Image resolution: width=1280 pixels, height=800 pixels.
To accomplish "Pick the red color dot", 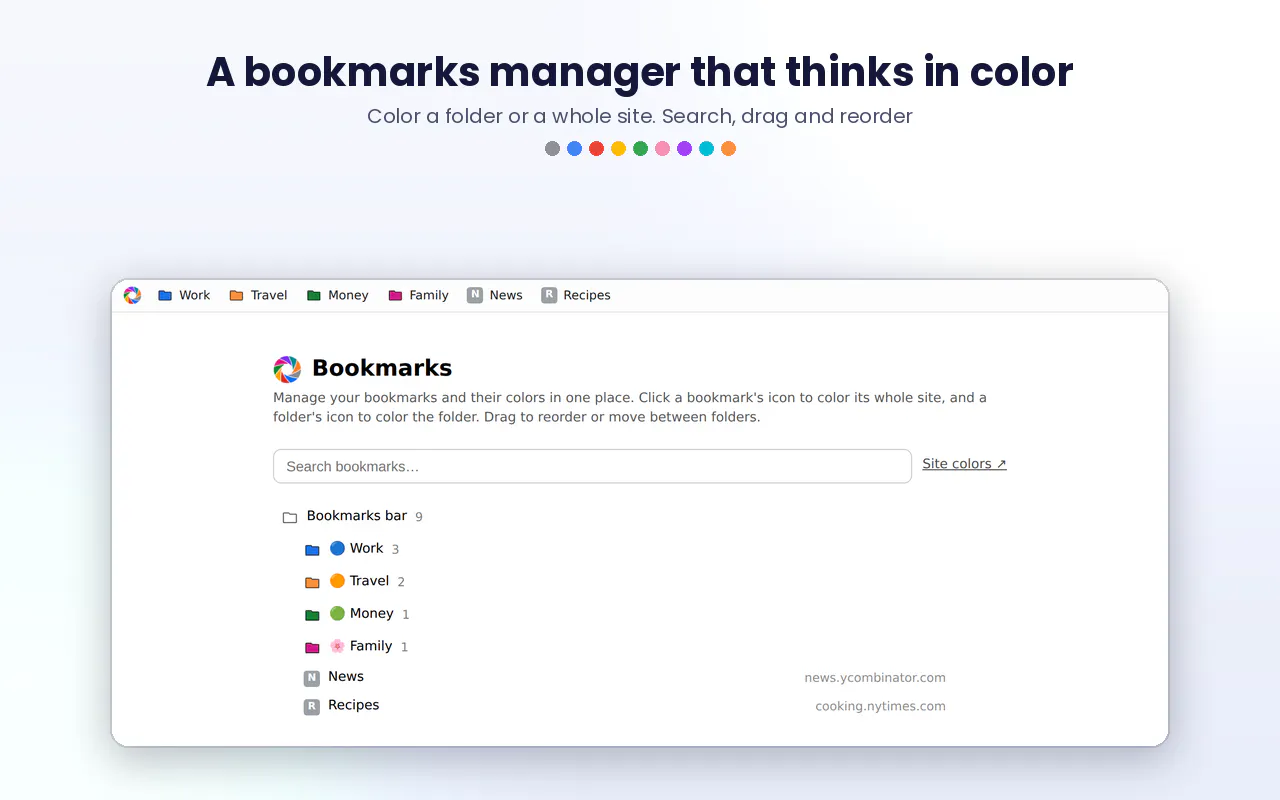I will click(596, 149).
